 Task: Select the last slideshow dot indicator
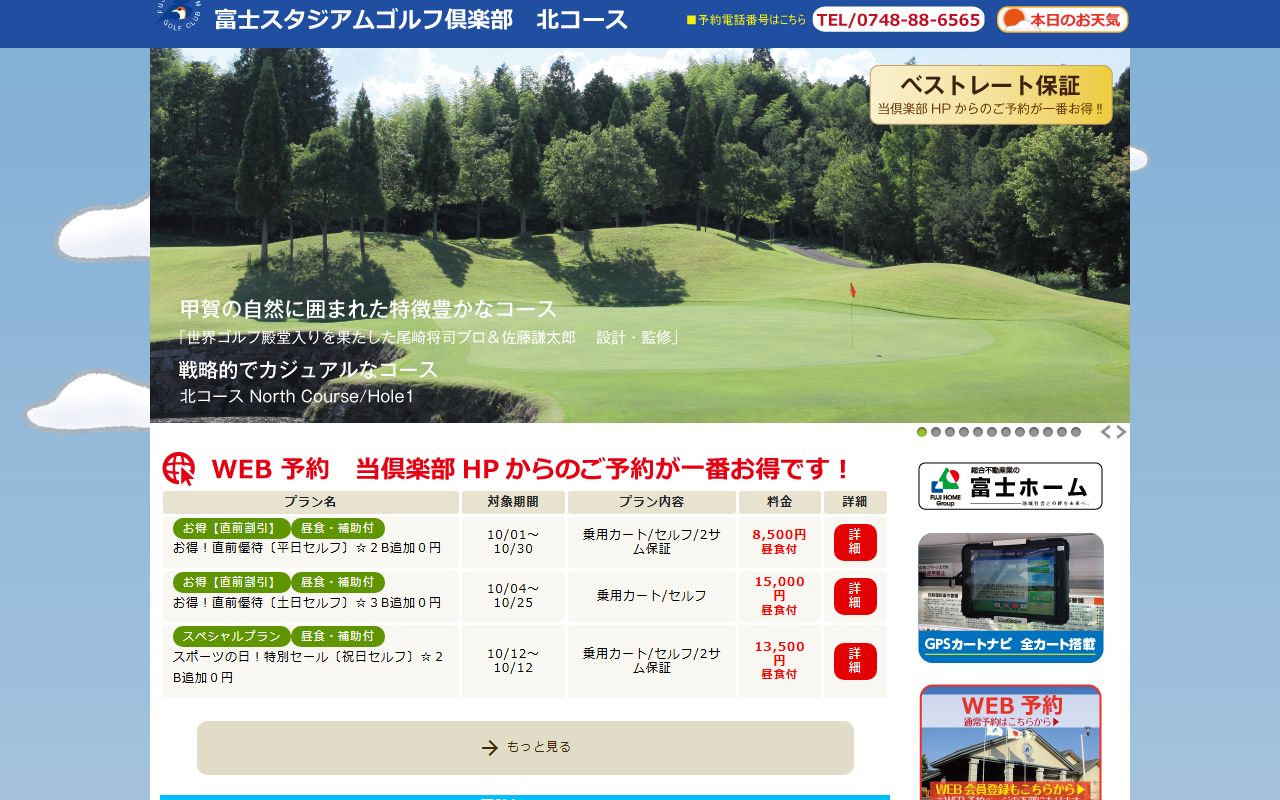click(x=1076, y=432)
